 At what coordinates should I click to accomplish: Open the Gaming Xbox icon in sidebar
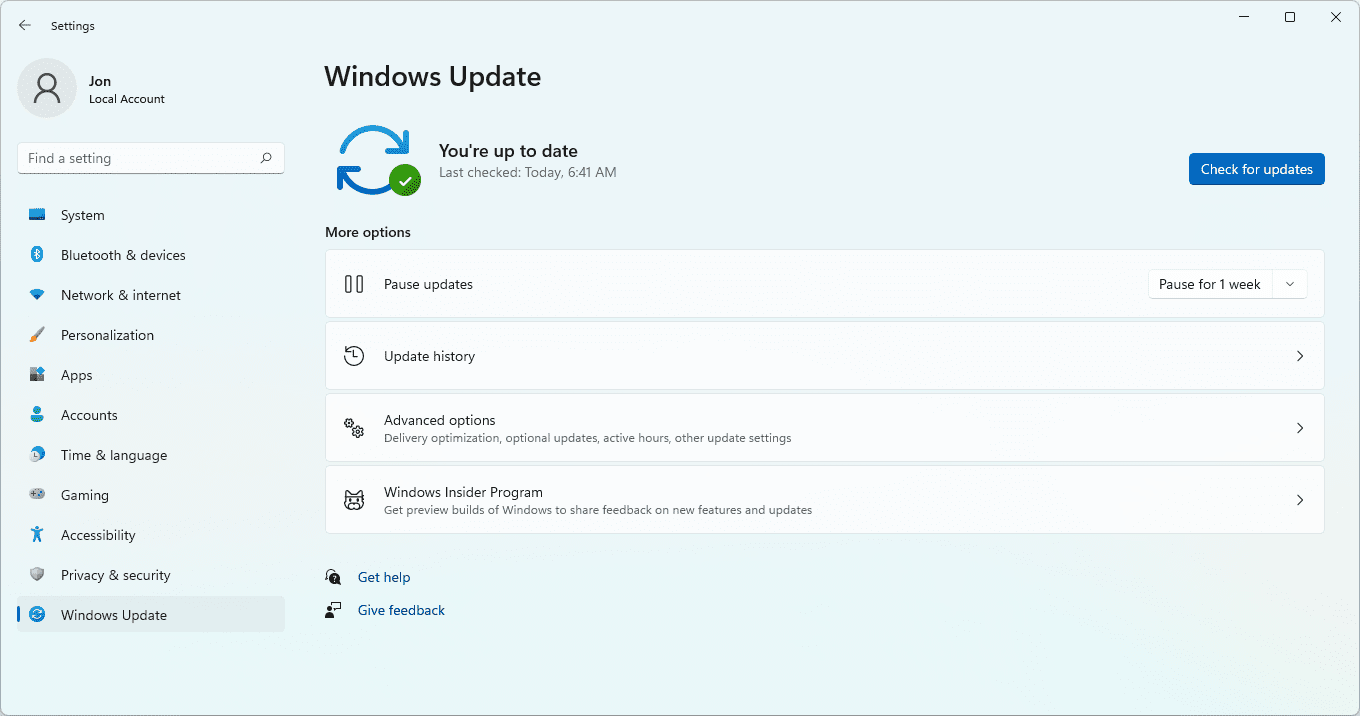[38, 494]
